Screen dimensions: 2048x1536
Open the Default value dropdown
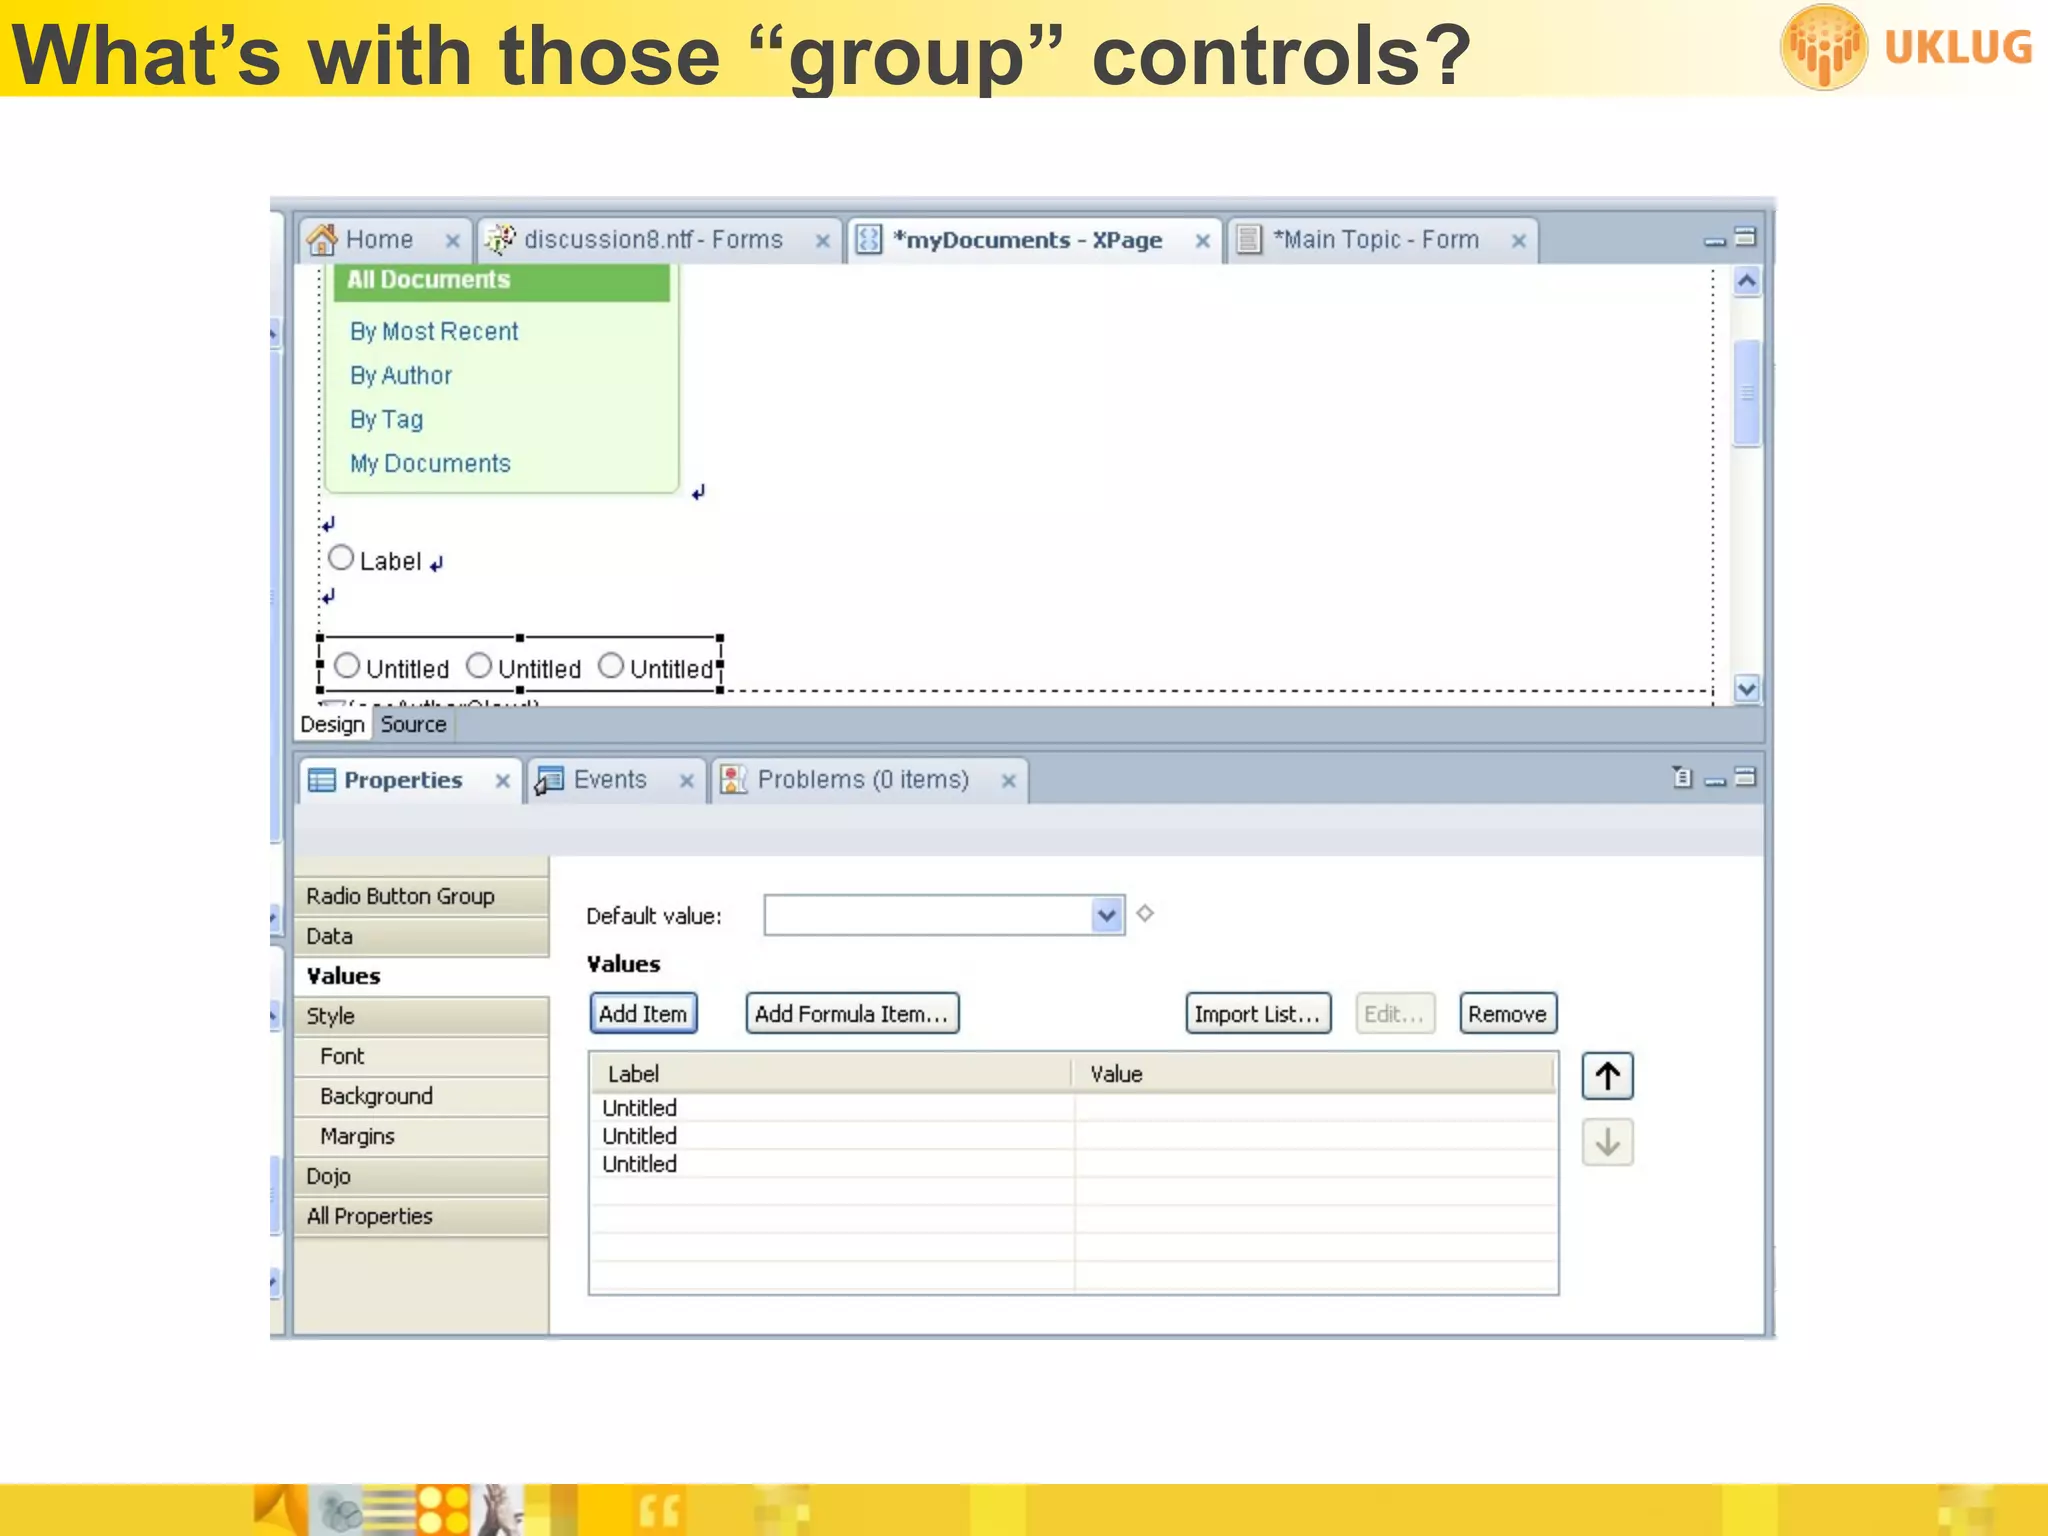(1106, 915)
